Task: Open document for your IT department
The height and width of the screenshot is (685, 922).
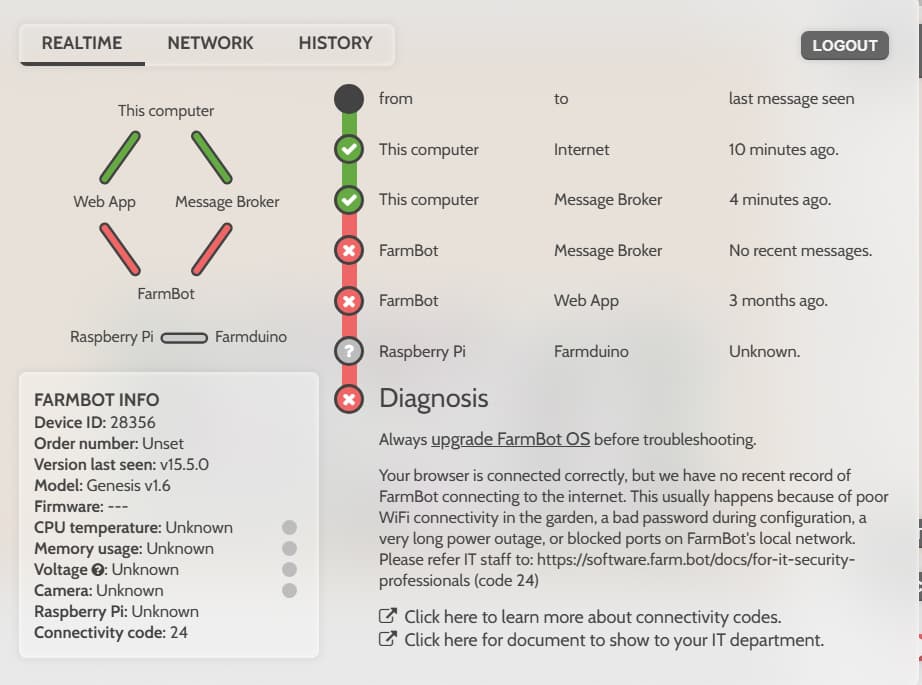Action: pyautogui.click(x=614, y=640)
